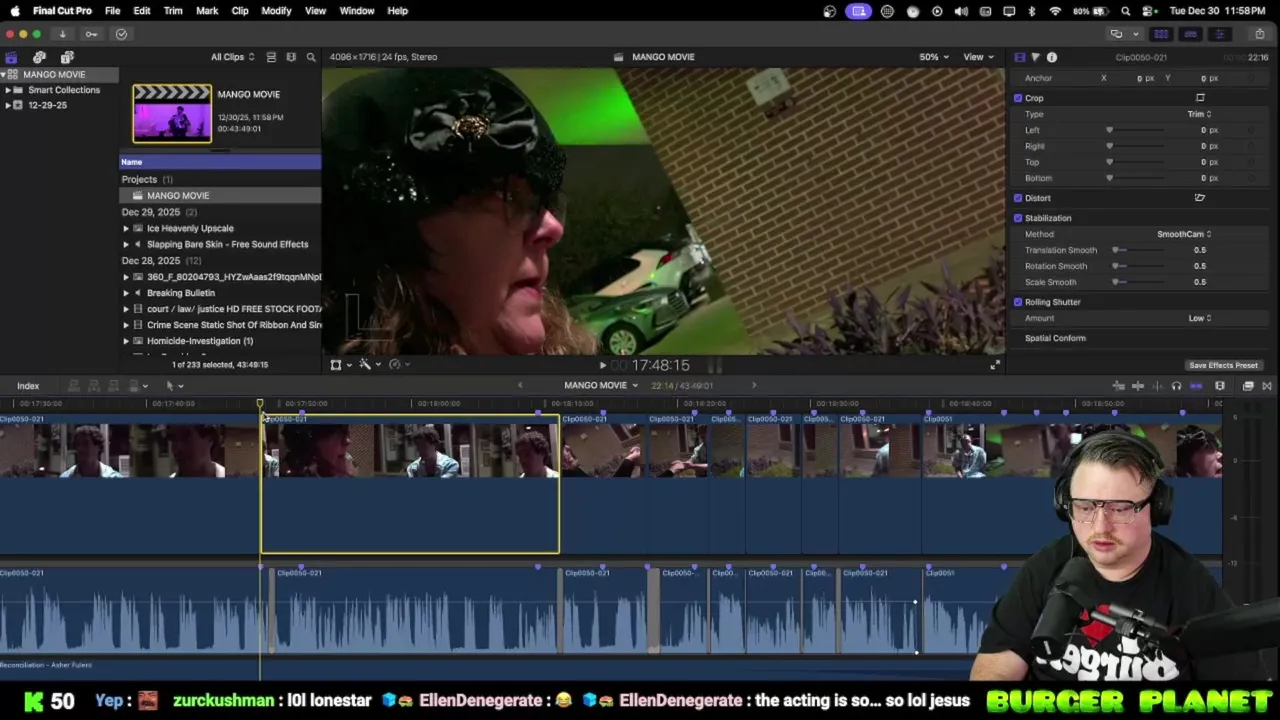Show the Libraries sidebar clapper icon
The image size is (1280, 720).
[x=11, y=57]
